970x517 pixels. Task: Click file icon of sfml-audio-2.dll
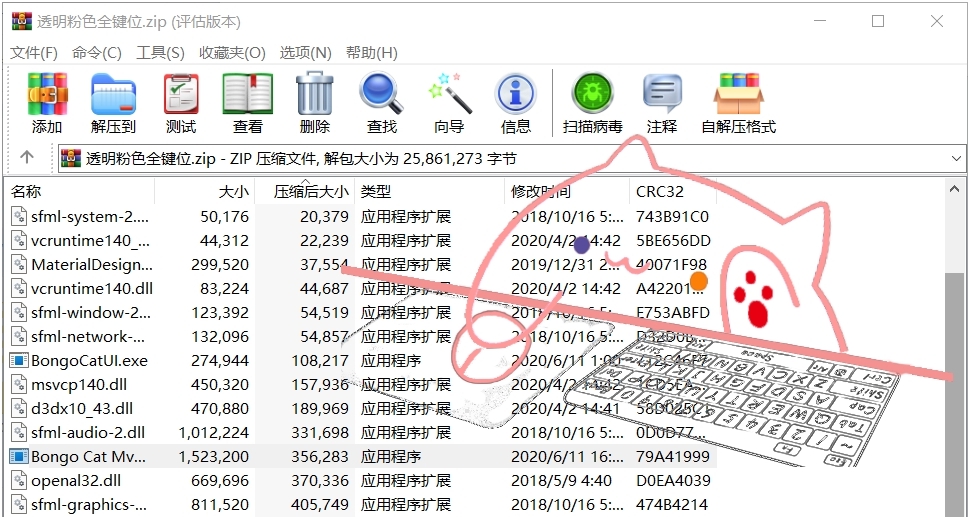click(x=20, y=432)
